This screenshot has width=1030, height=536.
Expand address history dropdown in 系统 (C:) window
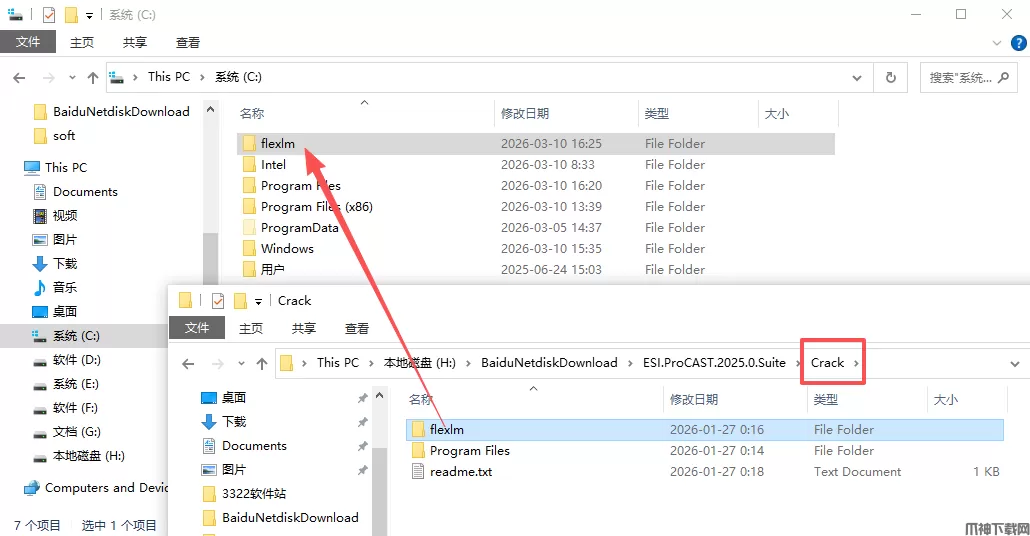point(857,78)
